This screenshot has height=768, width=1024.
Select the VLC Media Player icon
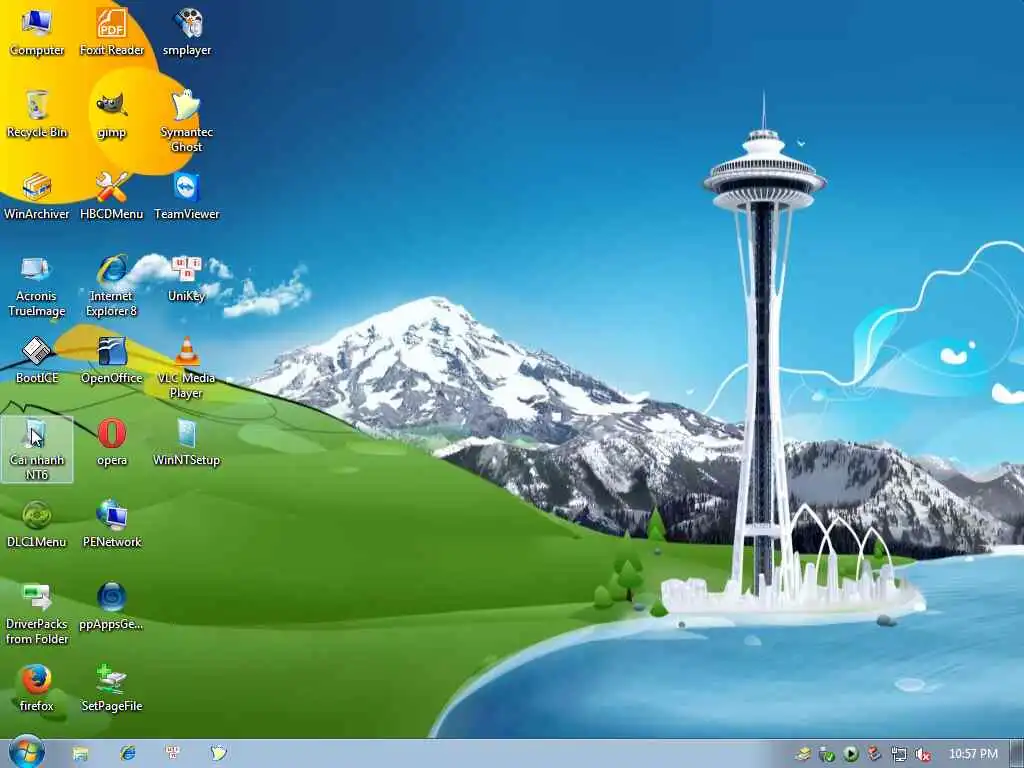187,368
